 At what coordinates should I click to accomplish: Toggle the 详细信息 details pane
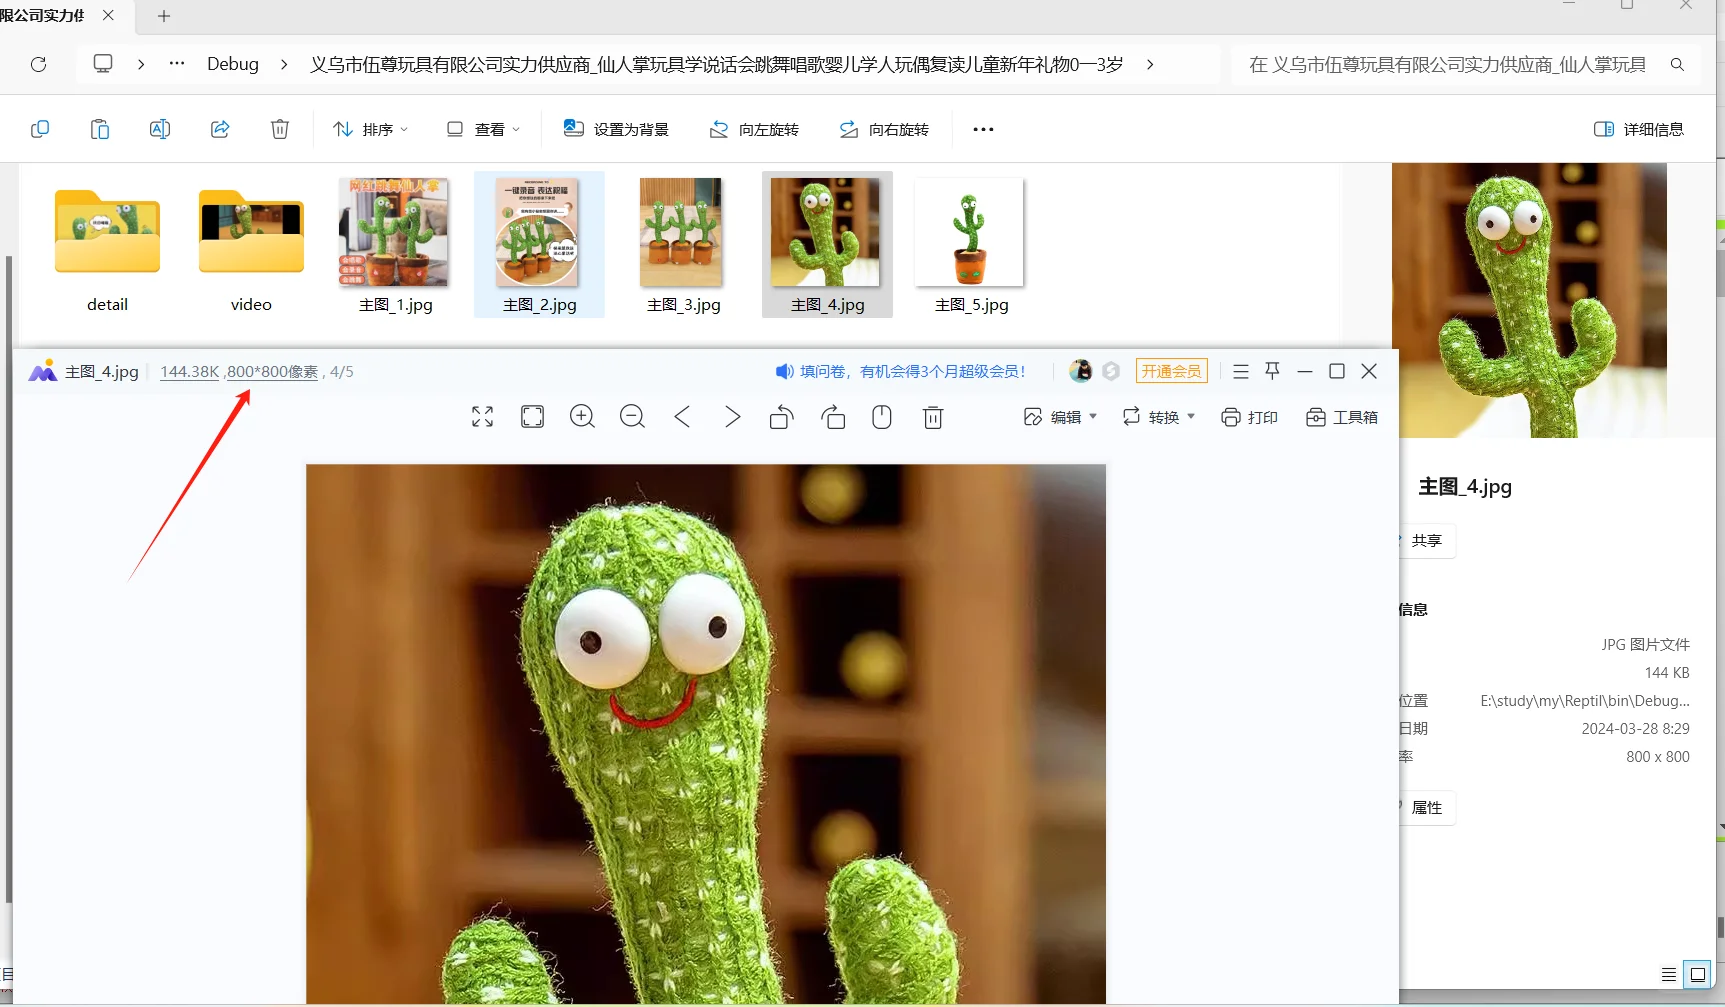click(1638, 129)
